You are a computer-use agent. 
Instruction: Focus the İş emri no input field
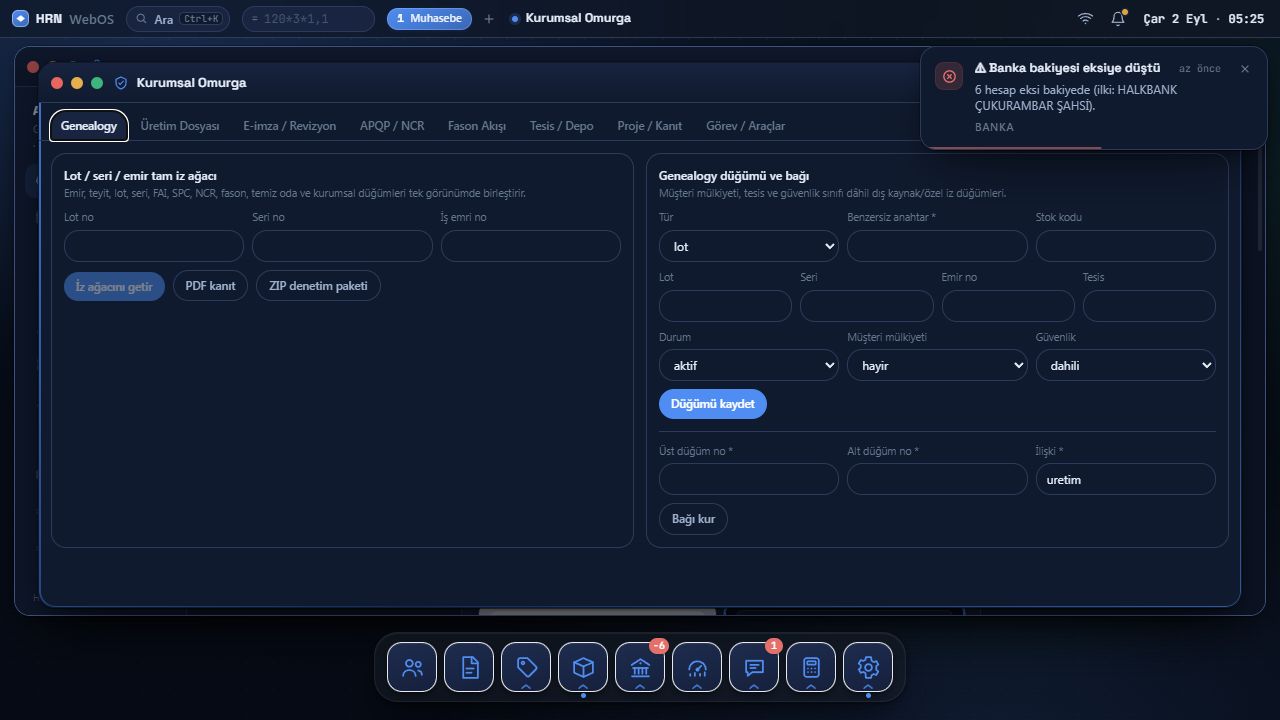point(531,246)
